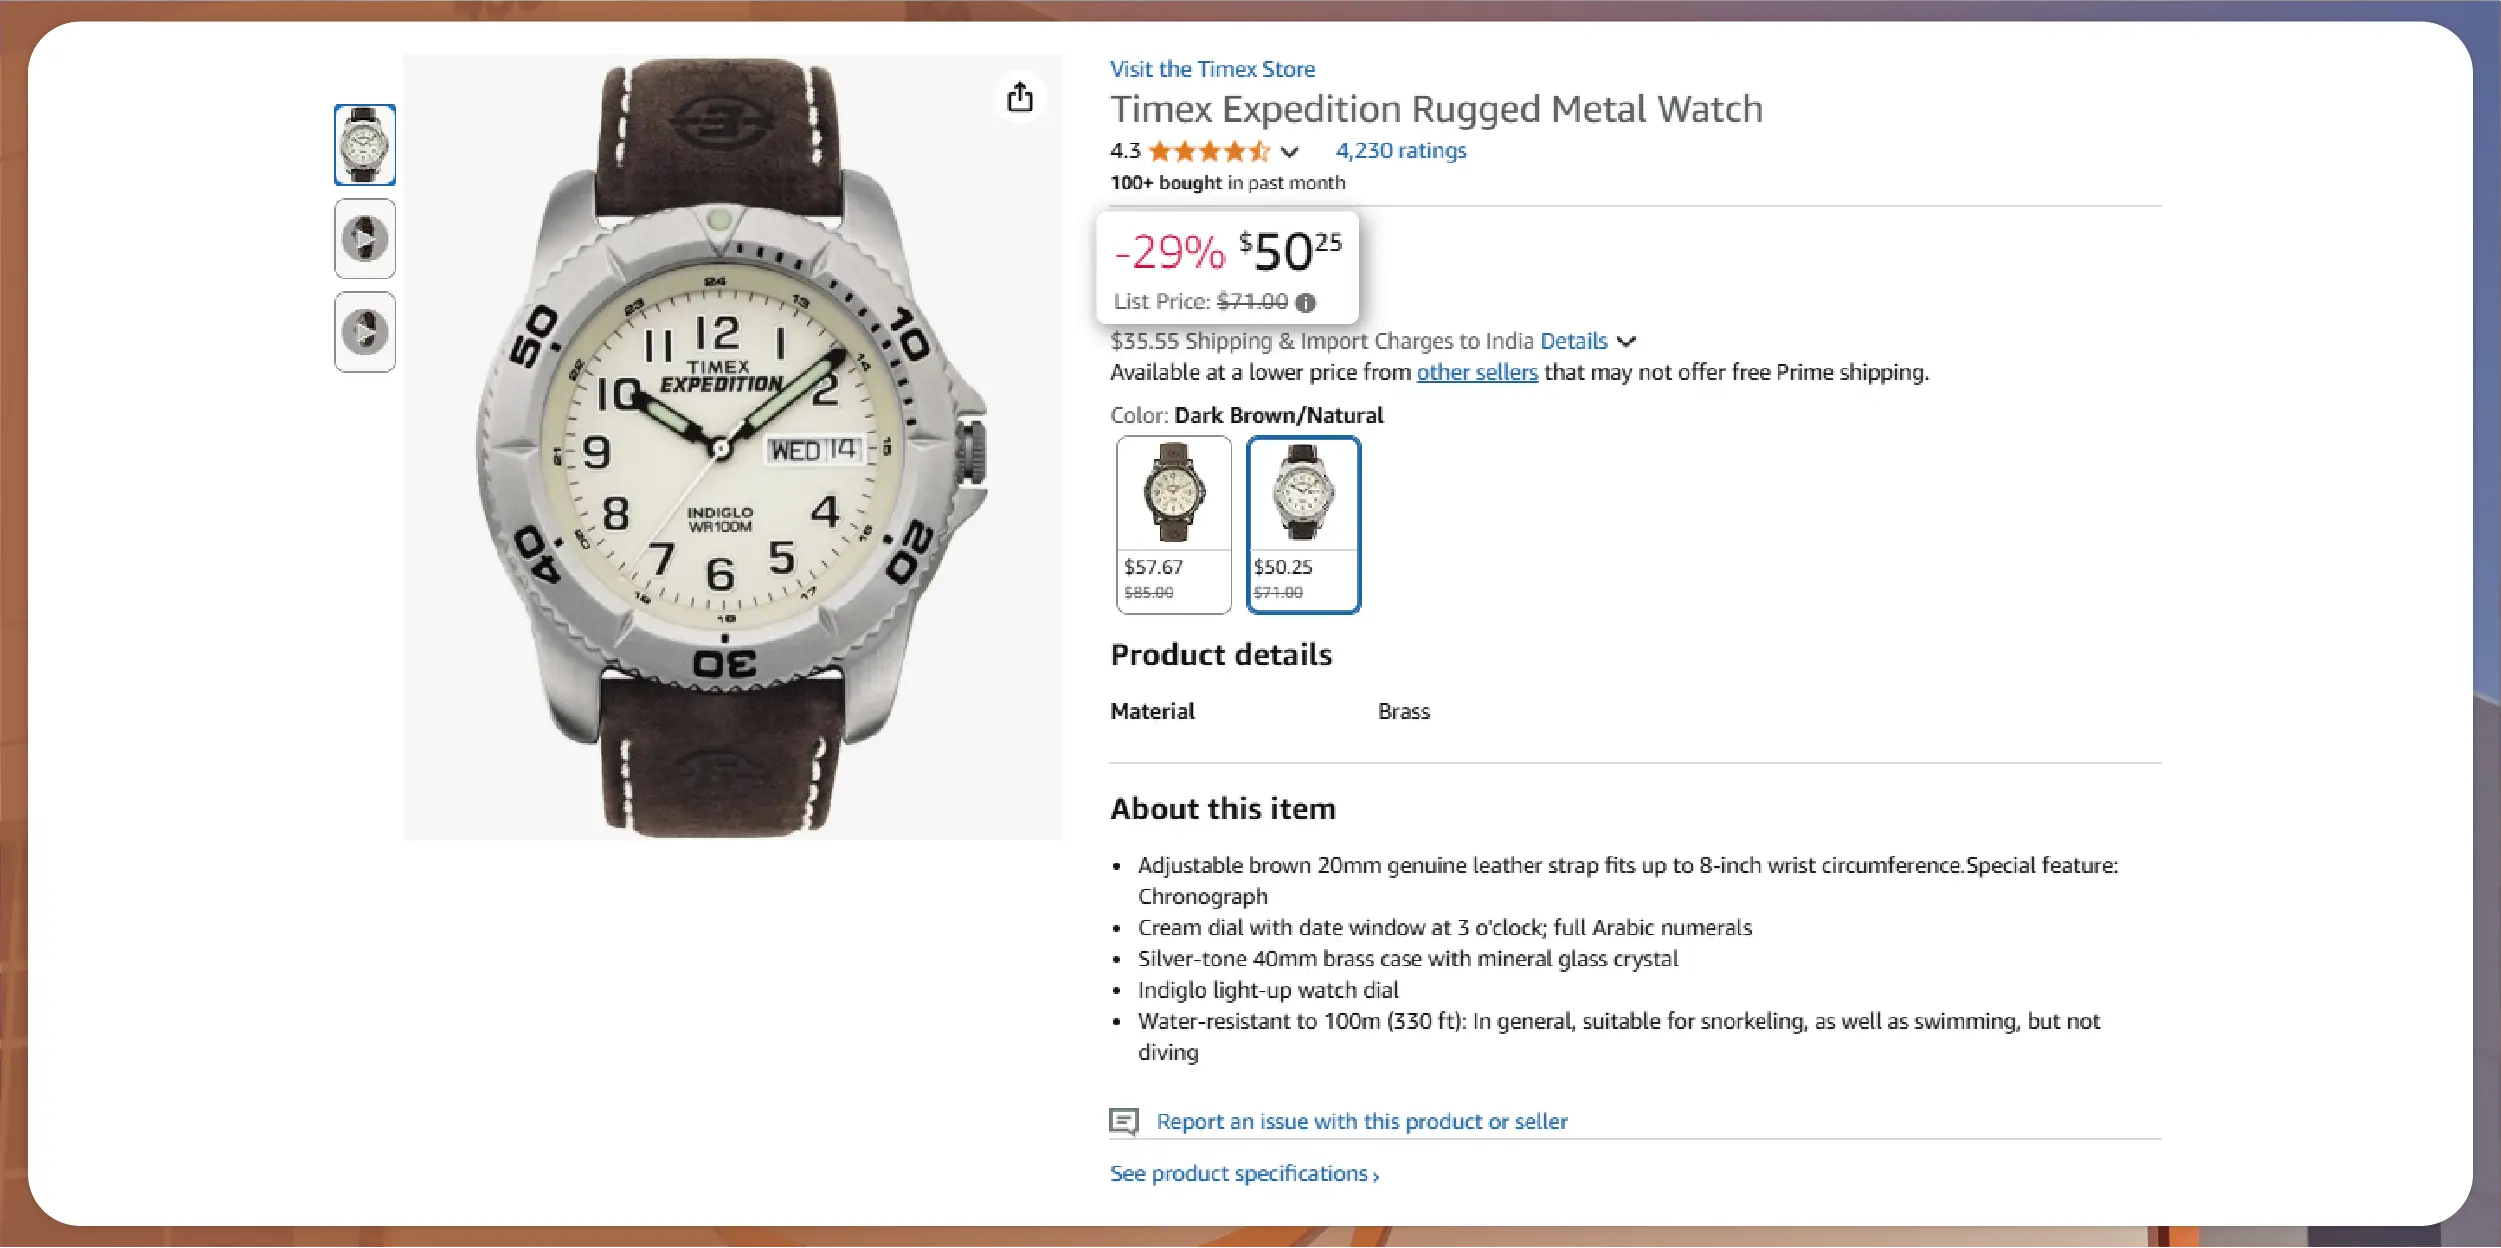This screenshot has width=2501, height=1248.
Task: Click the star rating icons
Action: 1209,151
